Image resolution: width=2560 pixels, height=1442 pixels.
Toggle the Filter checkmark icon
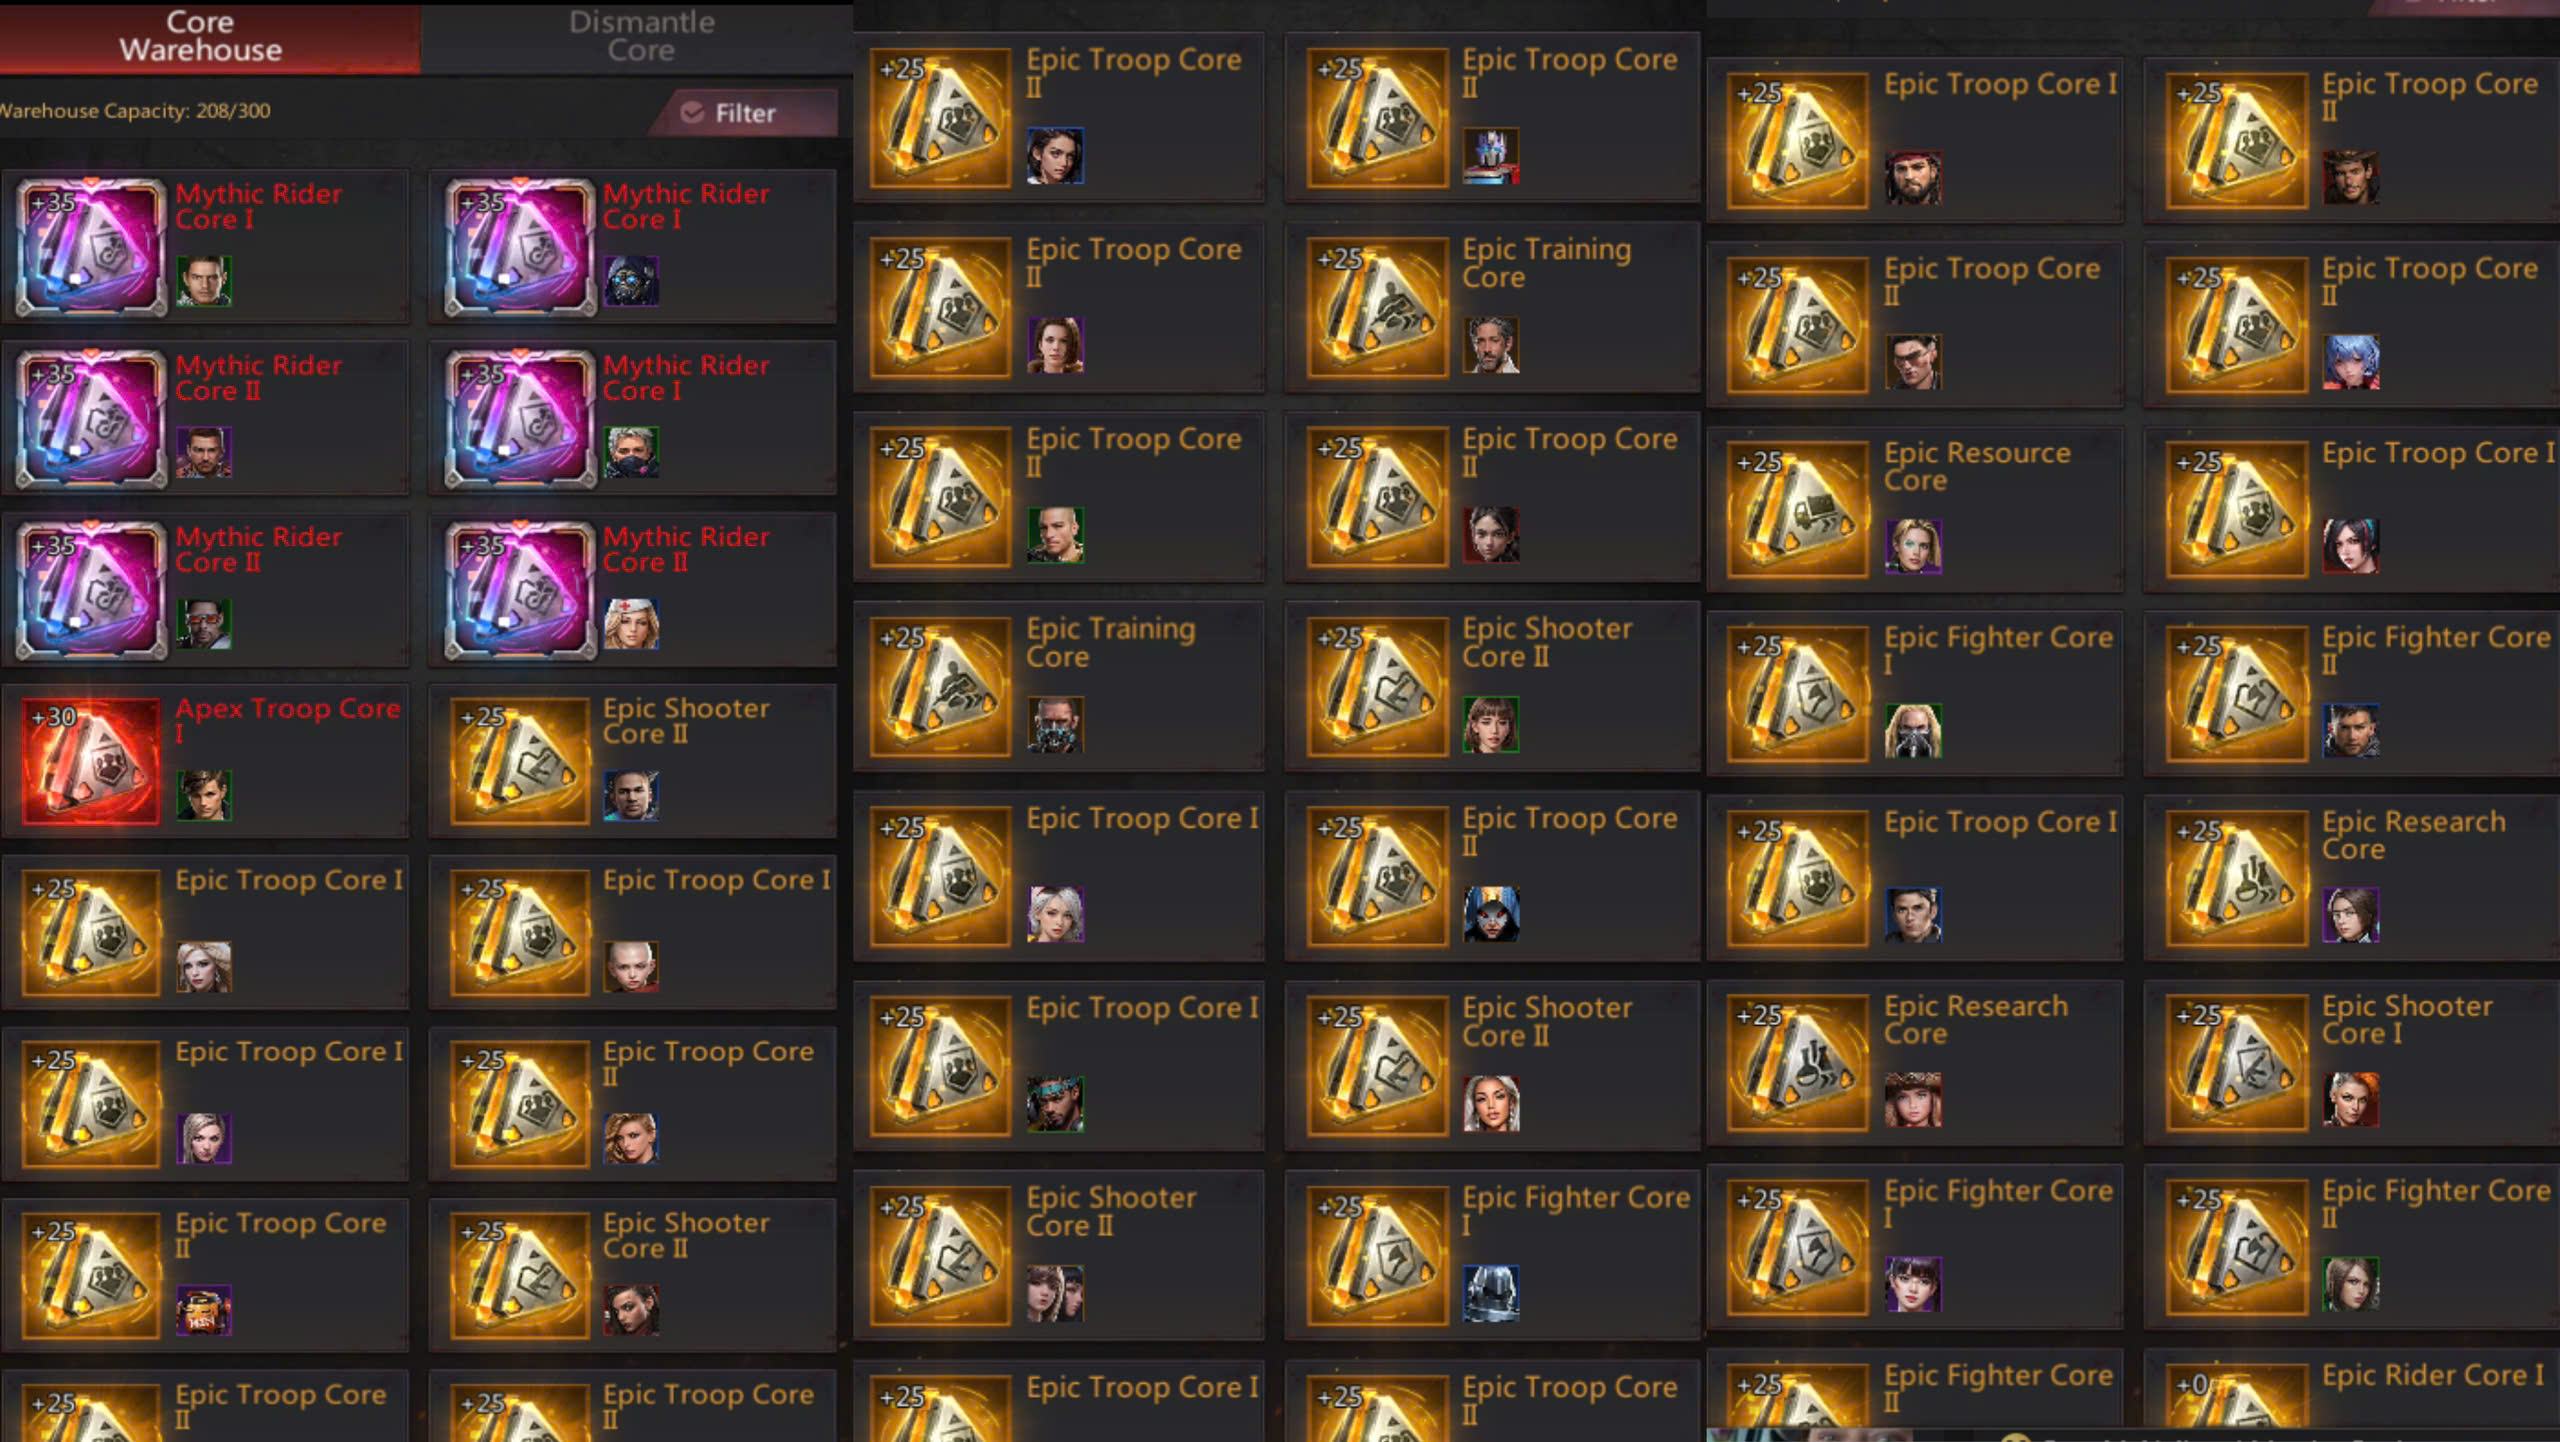pyautogui.click(x=691, y=113)
